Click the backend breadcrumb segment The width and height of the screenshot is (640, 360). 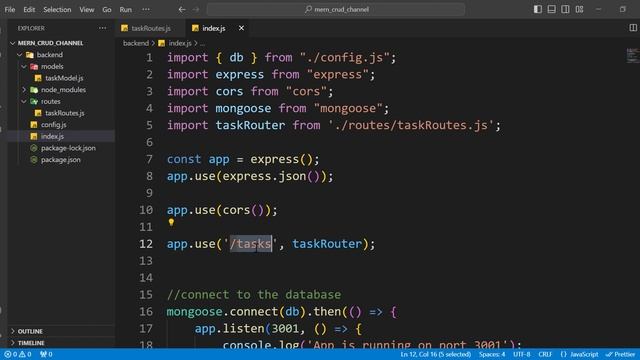[136, 43]
